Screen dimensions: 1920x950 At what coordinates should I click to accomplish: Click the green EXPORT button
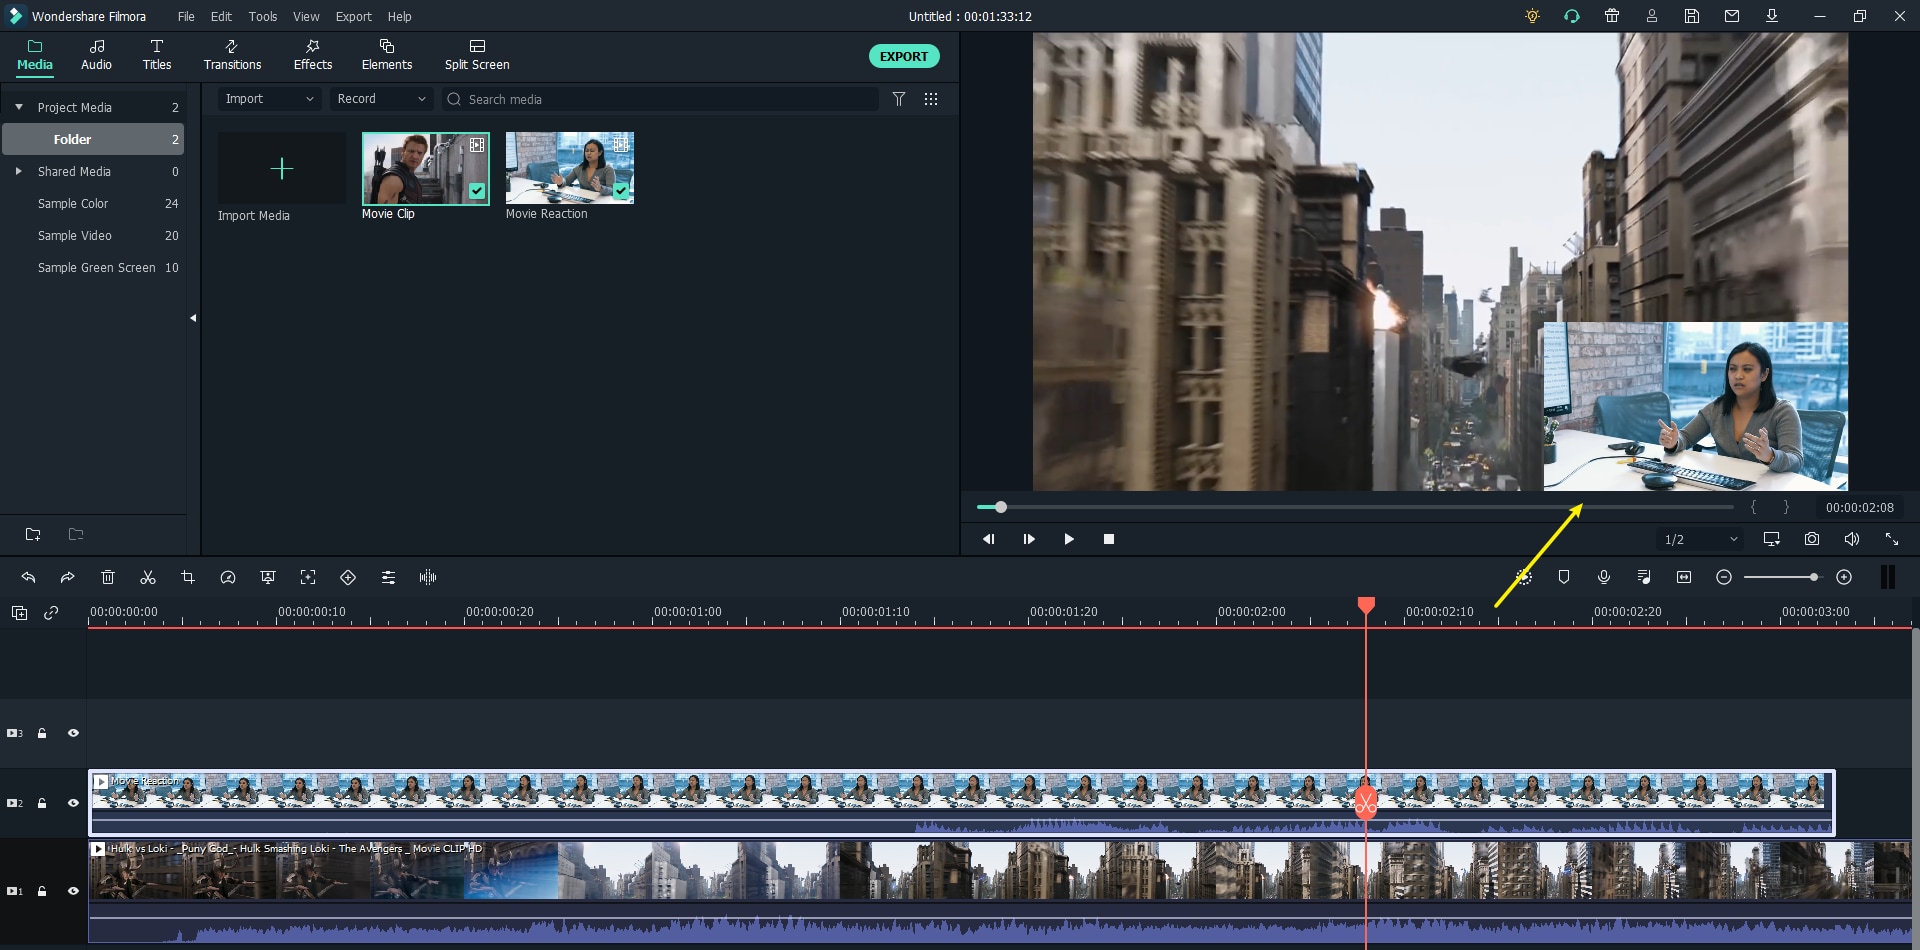(904, 56)
